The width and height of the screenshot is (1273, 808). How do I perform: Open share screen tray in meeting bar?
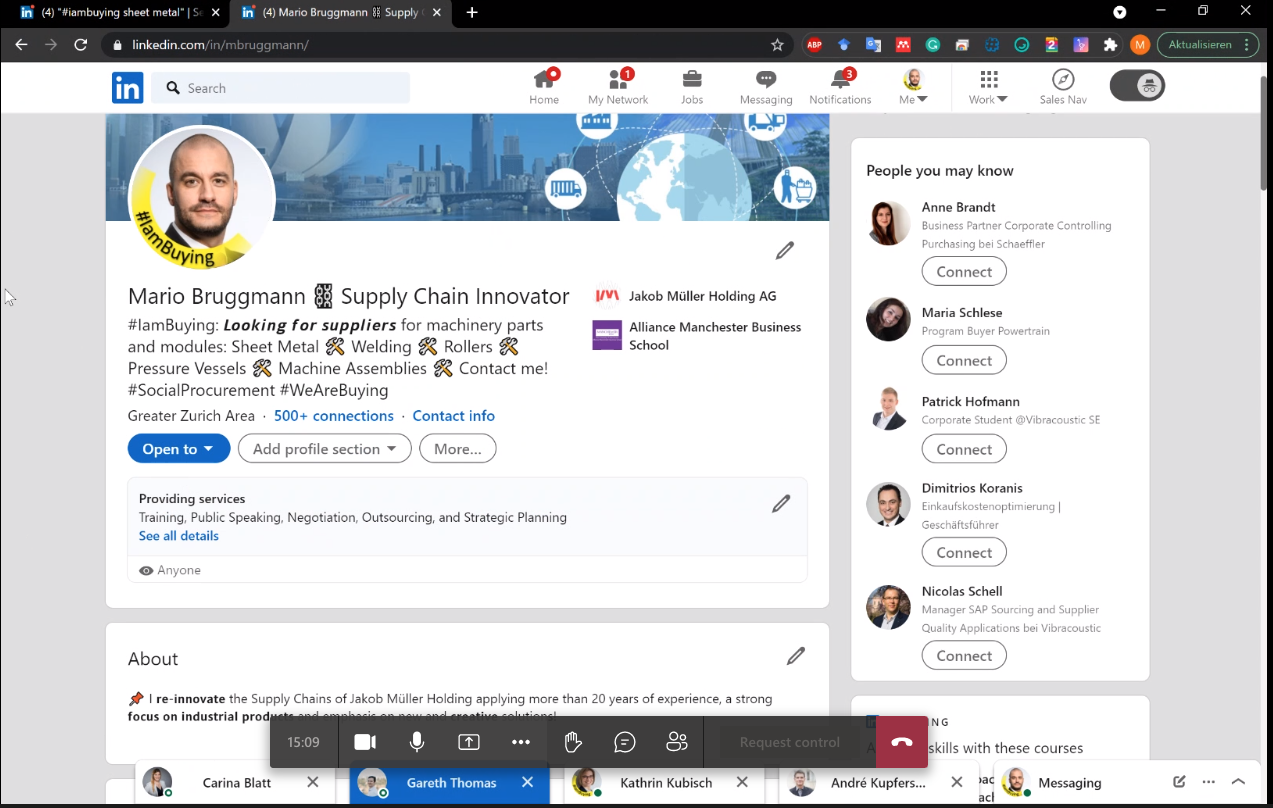(x=469, y=742)
